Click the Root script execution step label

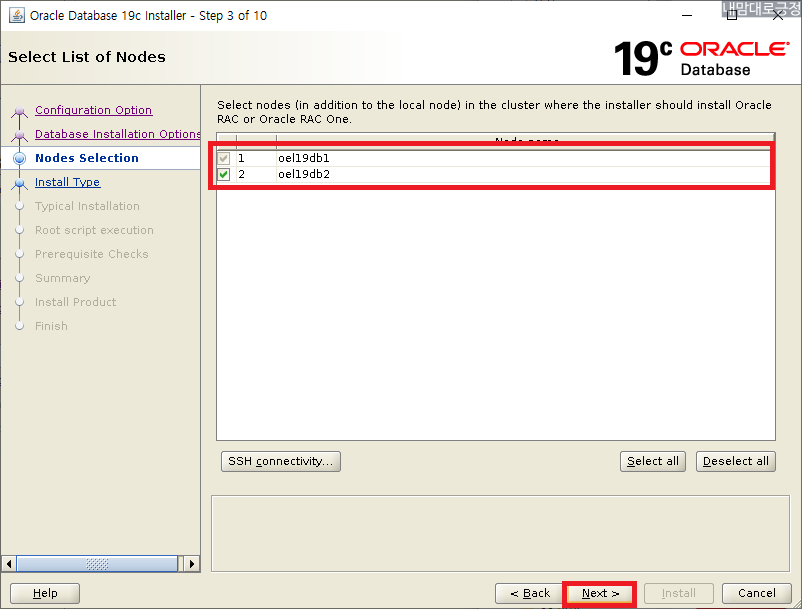94,230
